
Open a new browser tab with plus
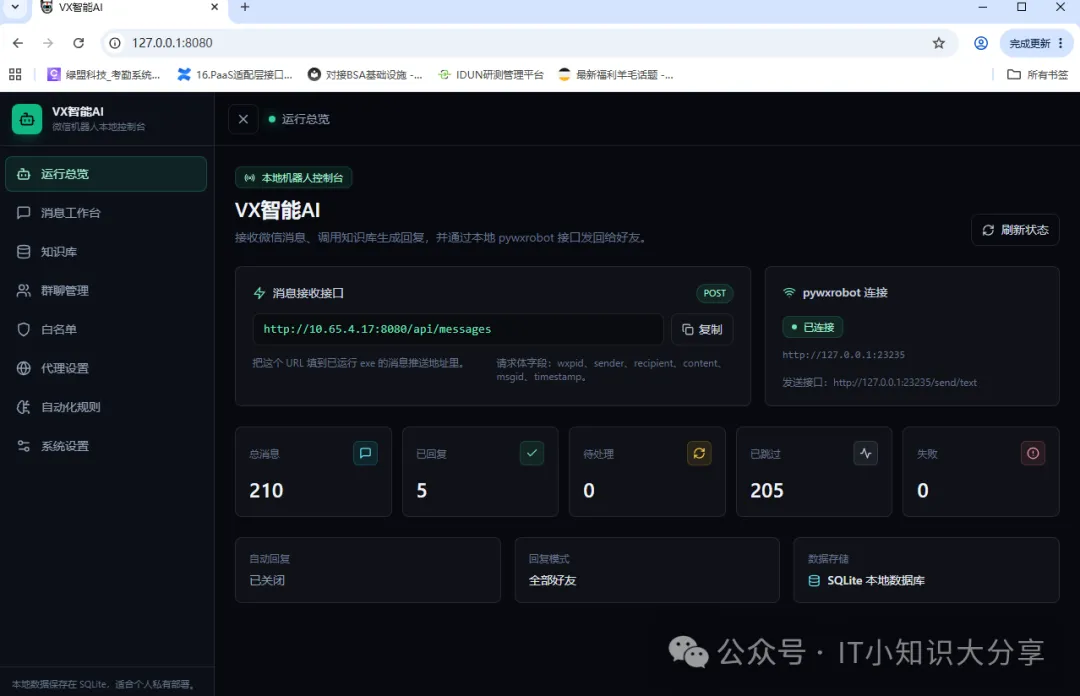[x=245, y=7]
